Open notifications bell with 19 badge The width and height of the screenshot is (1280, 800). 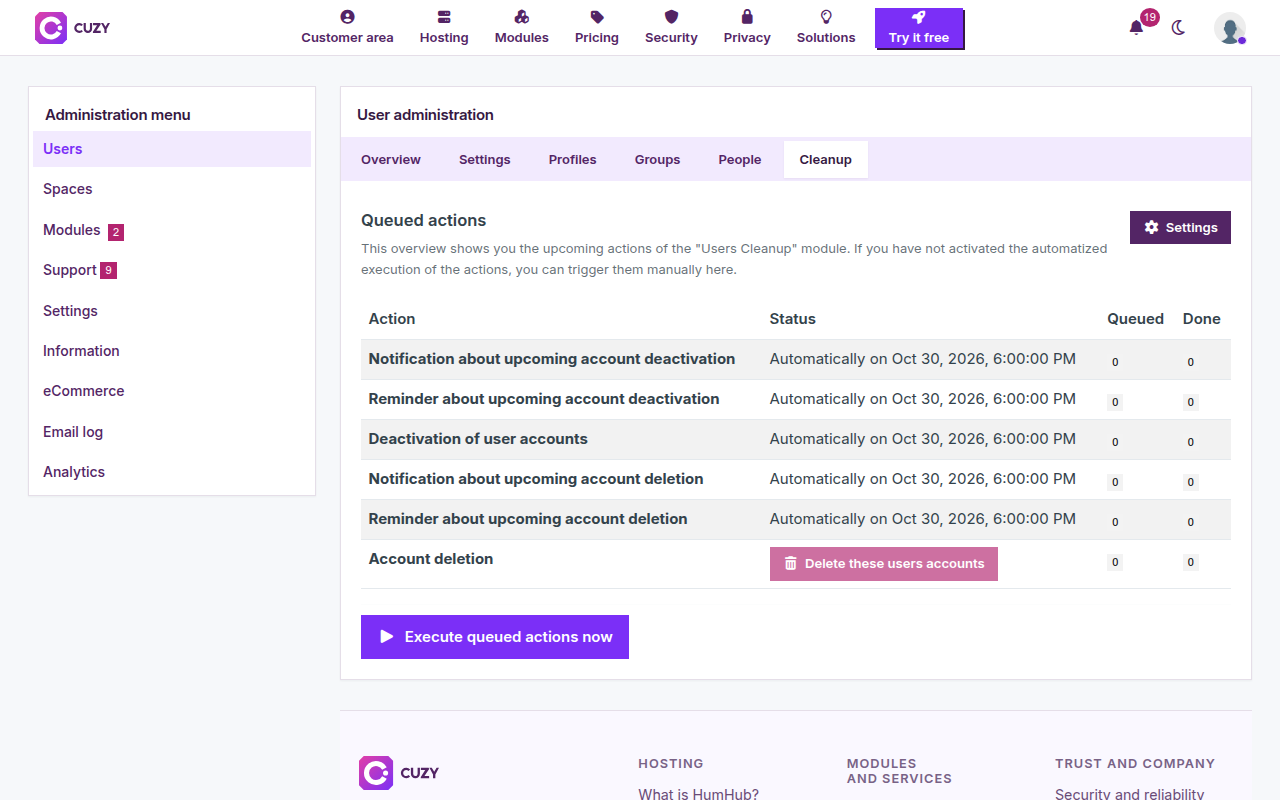coord(1136,27)
